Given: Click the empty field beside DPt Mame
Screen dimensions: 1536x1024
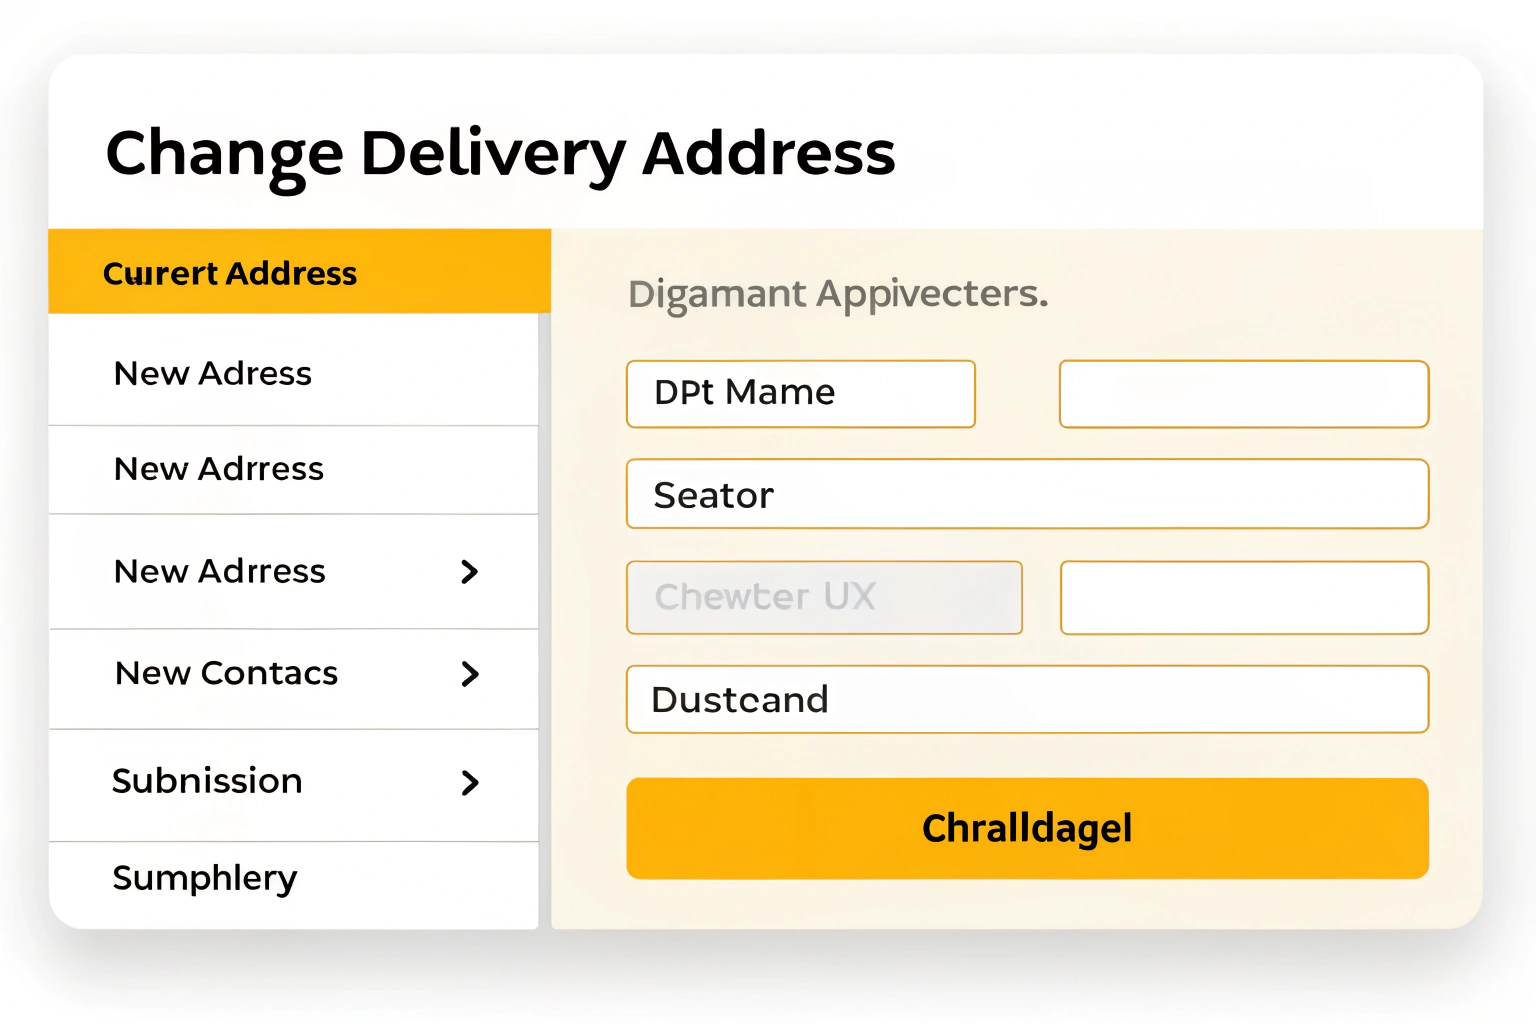Looking at the screenshot, I should point(1243,394).
